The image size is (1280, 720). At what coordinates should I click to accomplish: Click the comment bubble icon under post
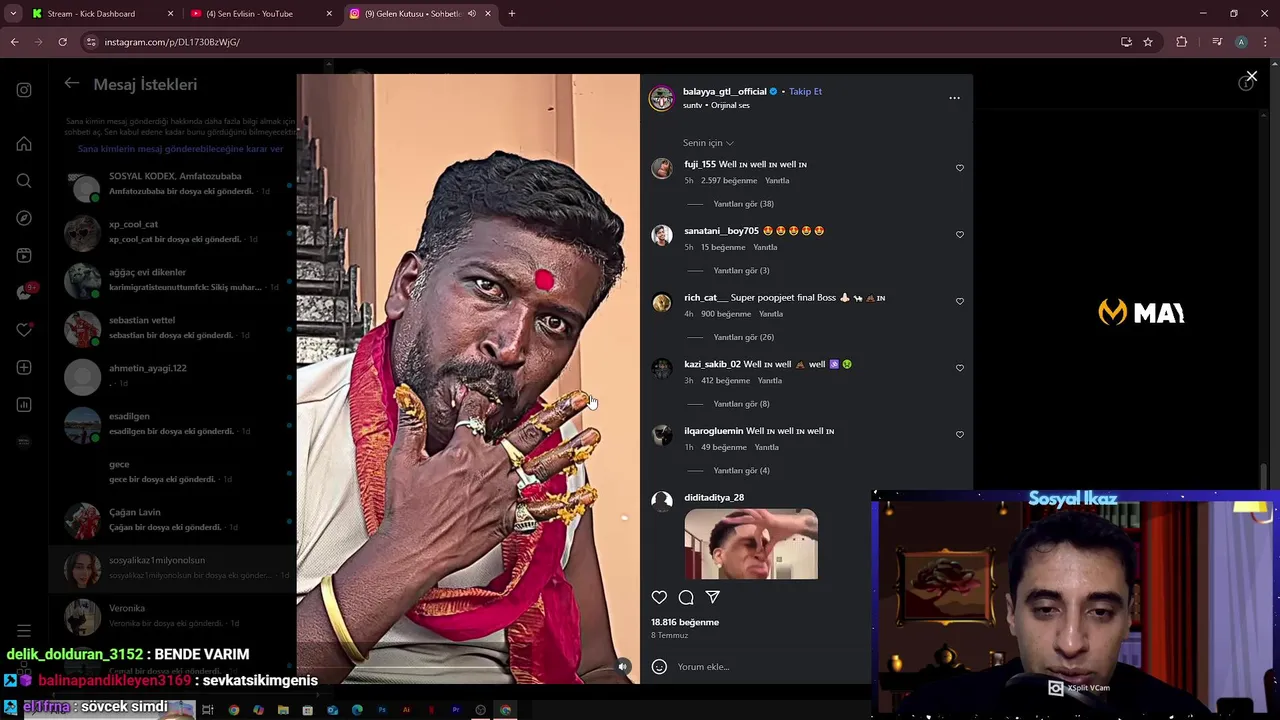click(x=686, y=597)
